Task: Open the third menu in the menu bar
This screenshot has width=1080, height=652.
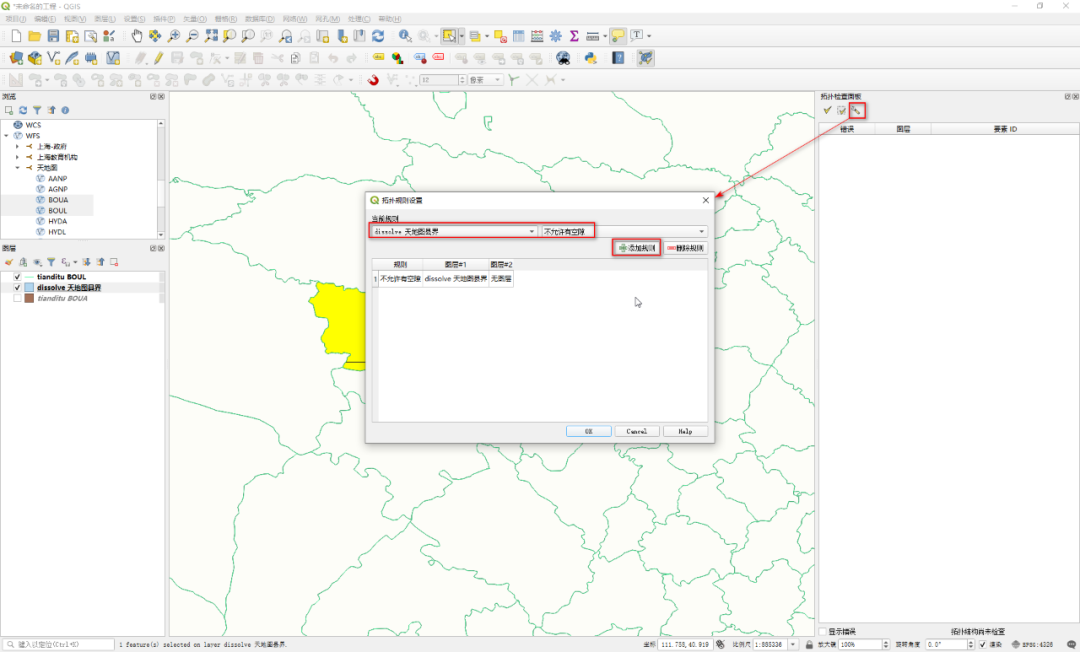Action: click(75, 19)
